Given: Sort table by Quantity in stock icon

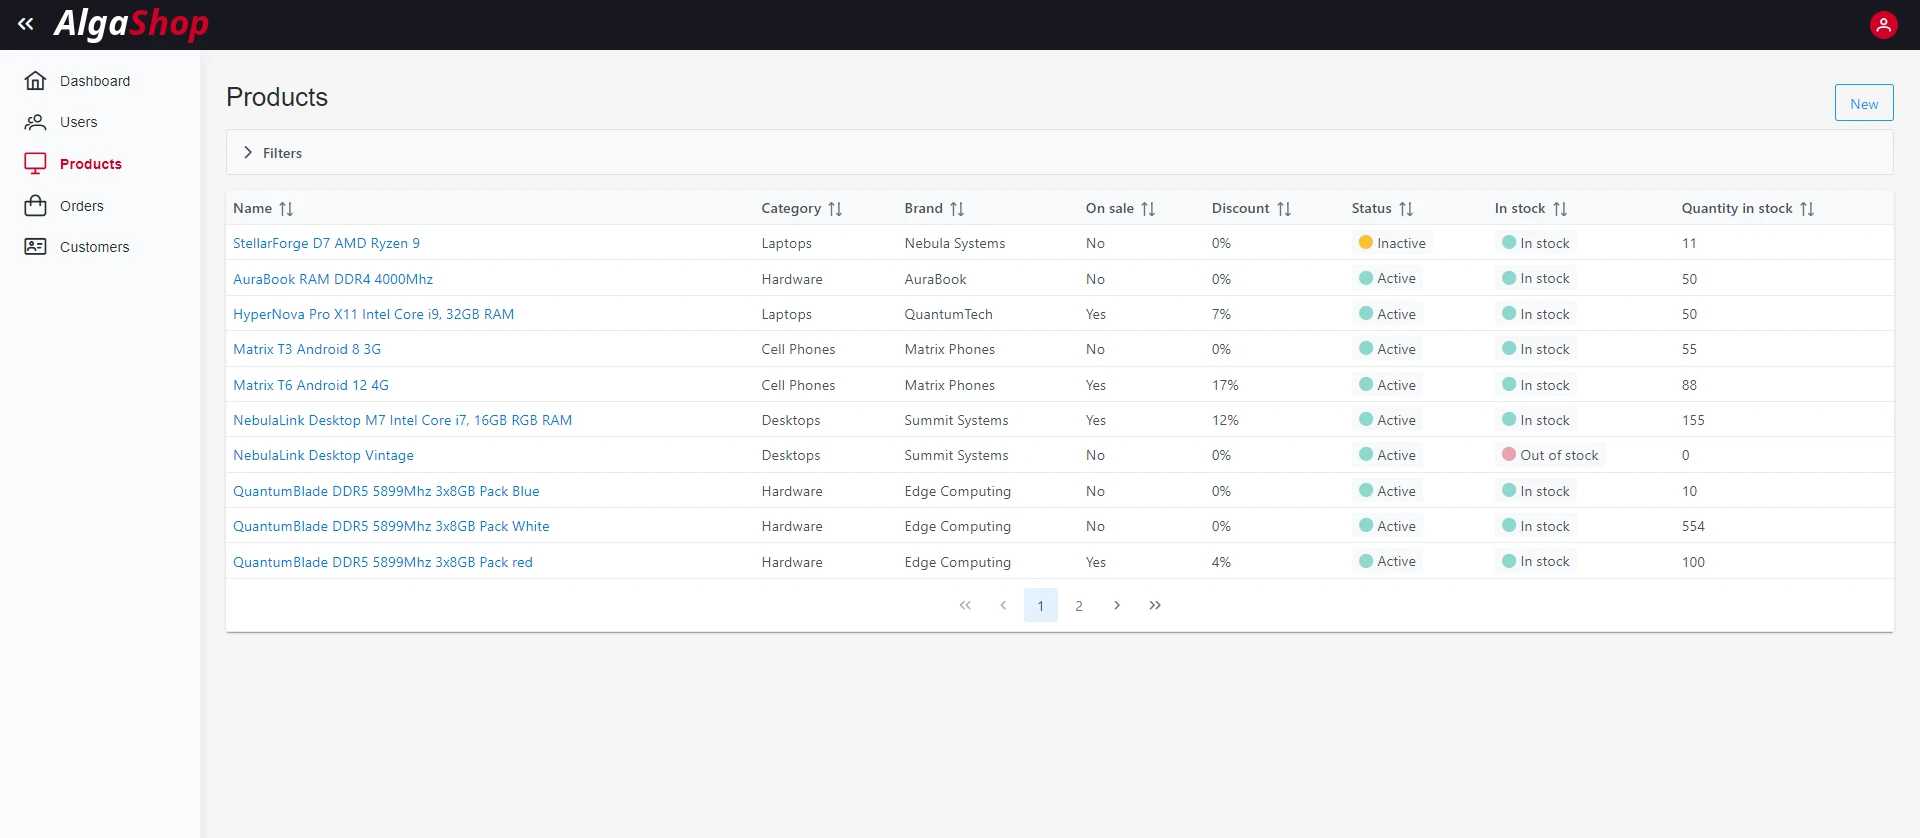Looking at the screenshot, I should pos(1806,209).
